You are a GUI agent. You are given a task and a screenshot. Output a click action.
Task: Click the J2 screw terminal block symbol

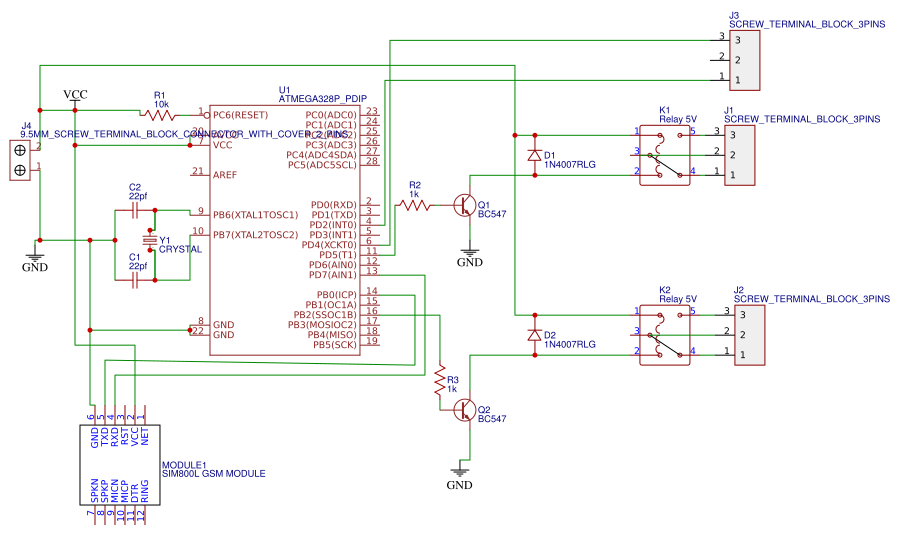tap(750, 335)
